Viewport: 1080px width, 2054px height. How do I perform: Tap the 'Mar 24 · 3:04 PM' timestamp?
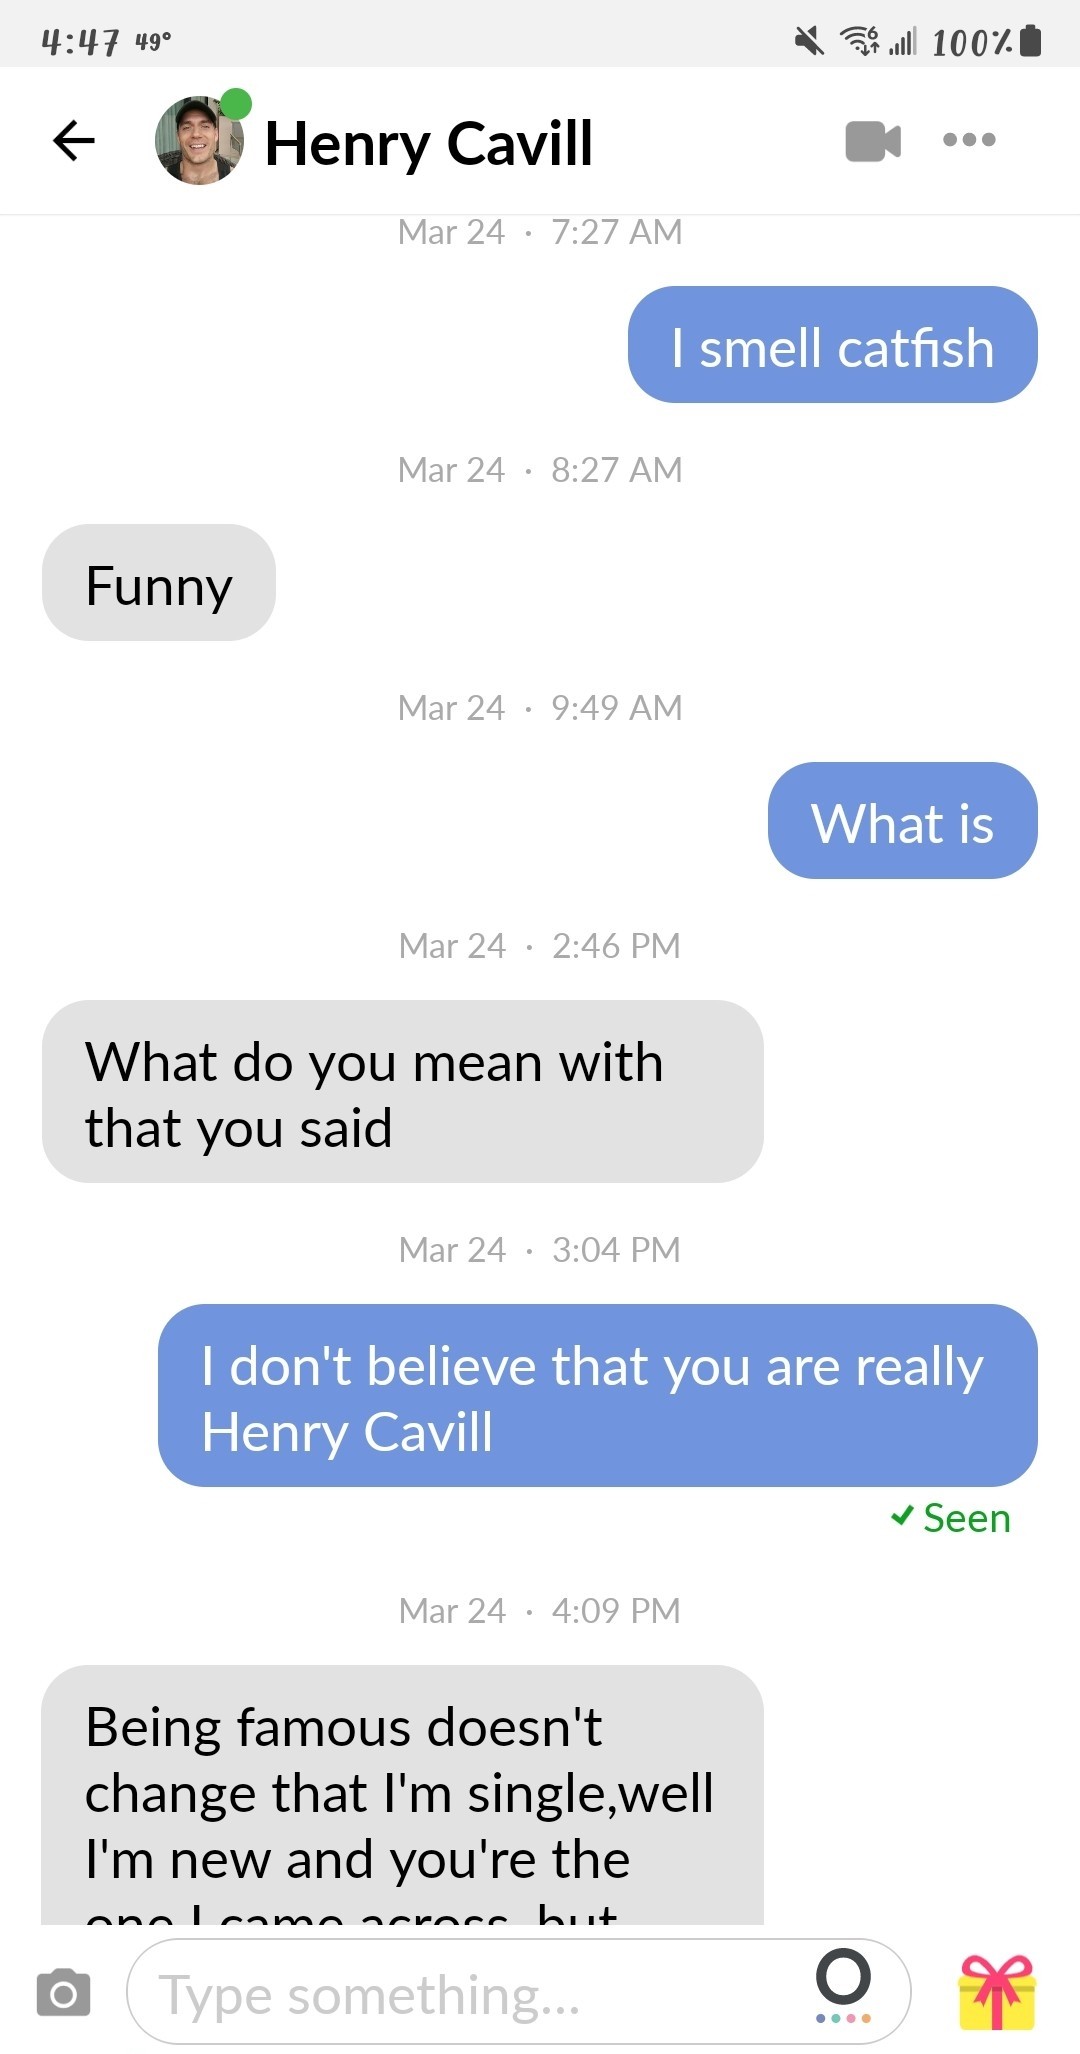539,1249
